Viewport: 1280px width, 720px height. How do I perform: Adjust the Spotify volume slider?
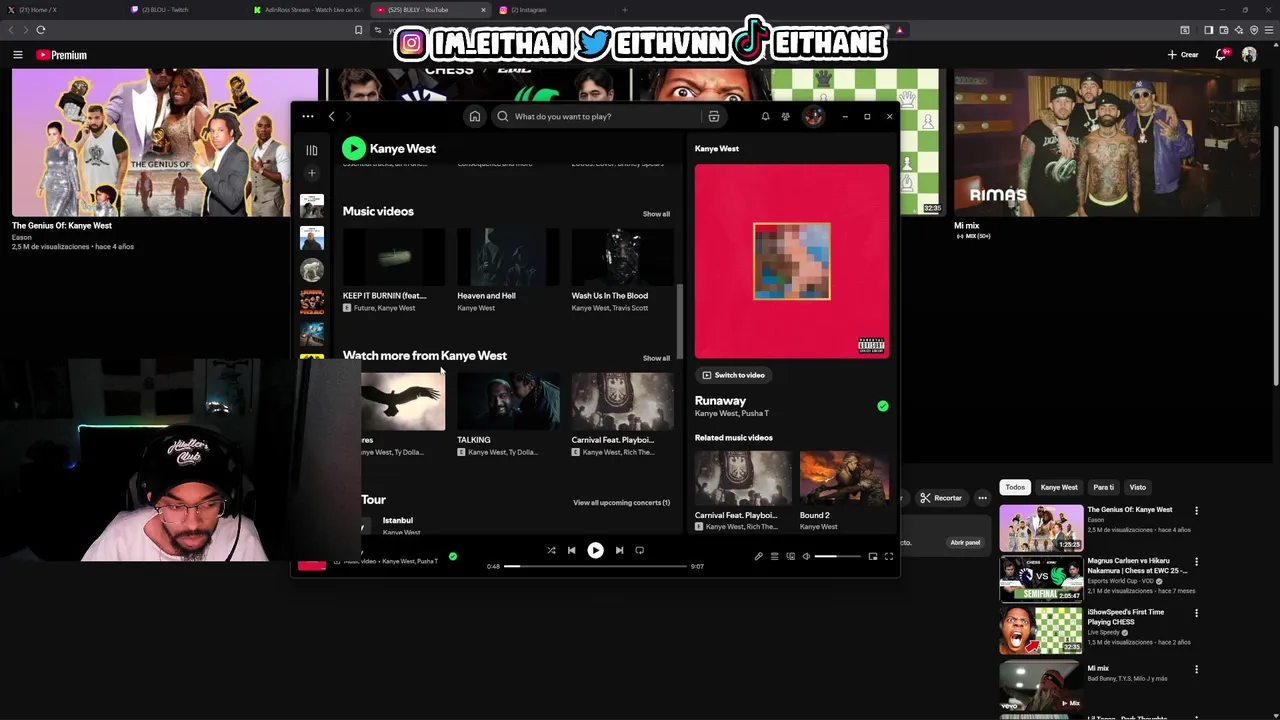(x=838, y=556)
